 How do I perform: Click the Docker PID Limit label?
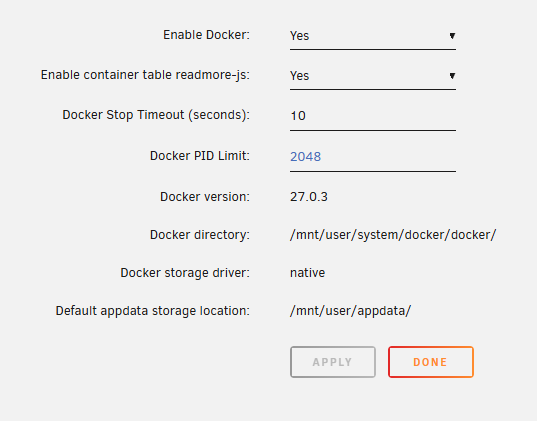(x=200, y=156)
